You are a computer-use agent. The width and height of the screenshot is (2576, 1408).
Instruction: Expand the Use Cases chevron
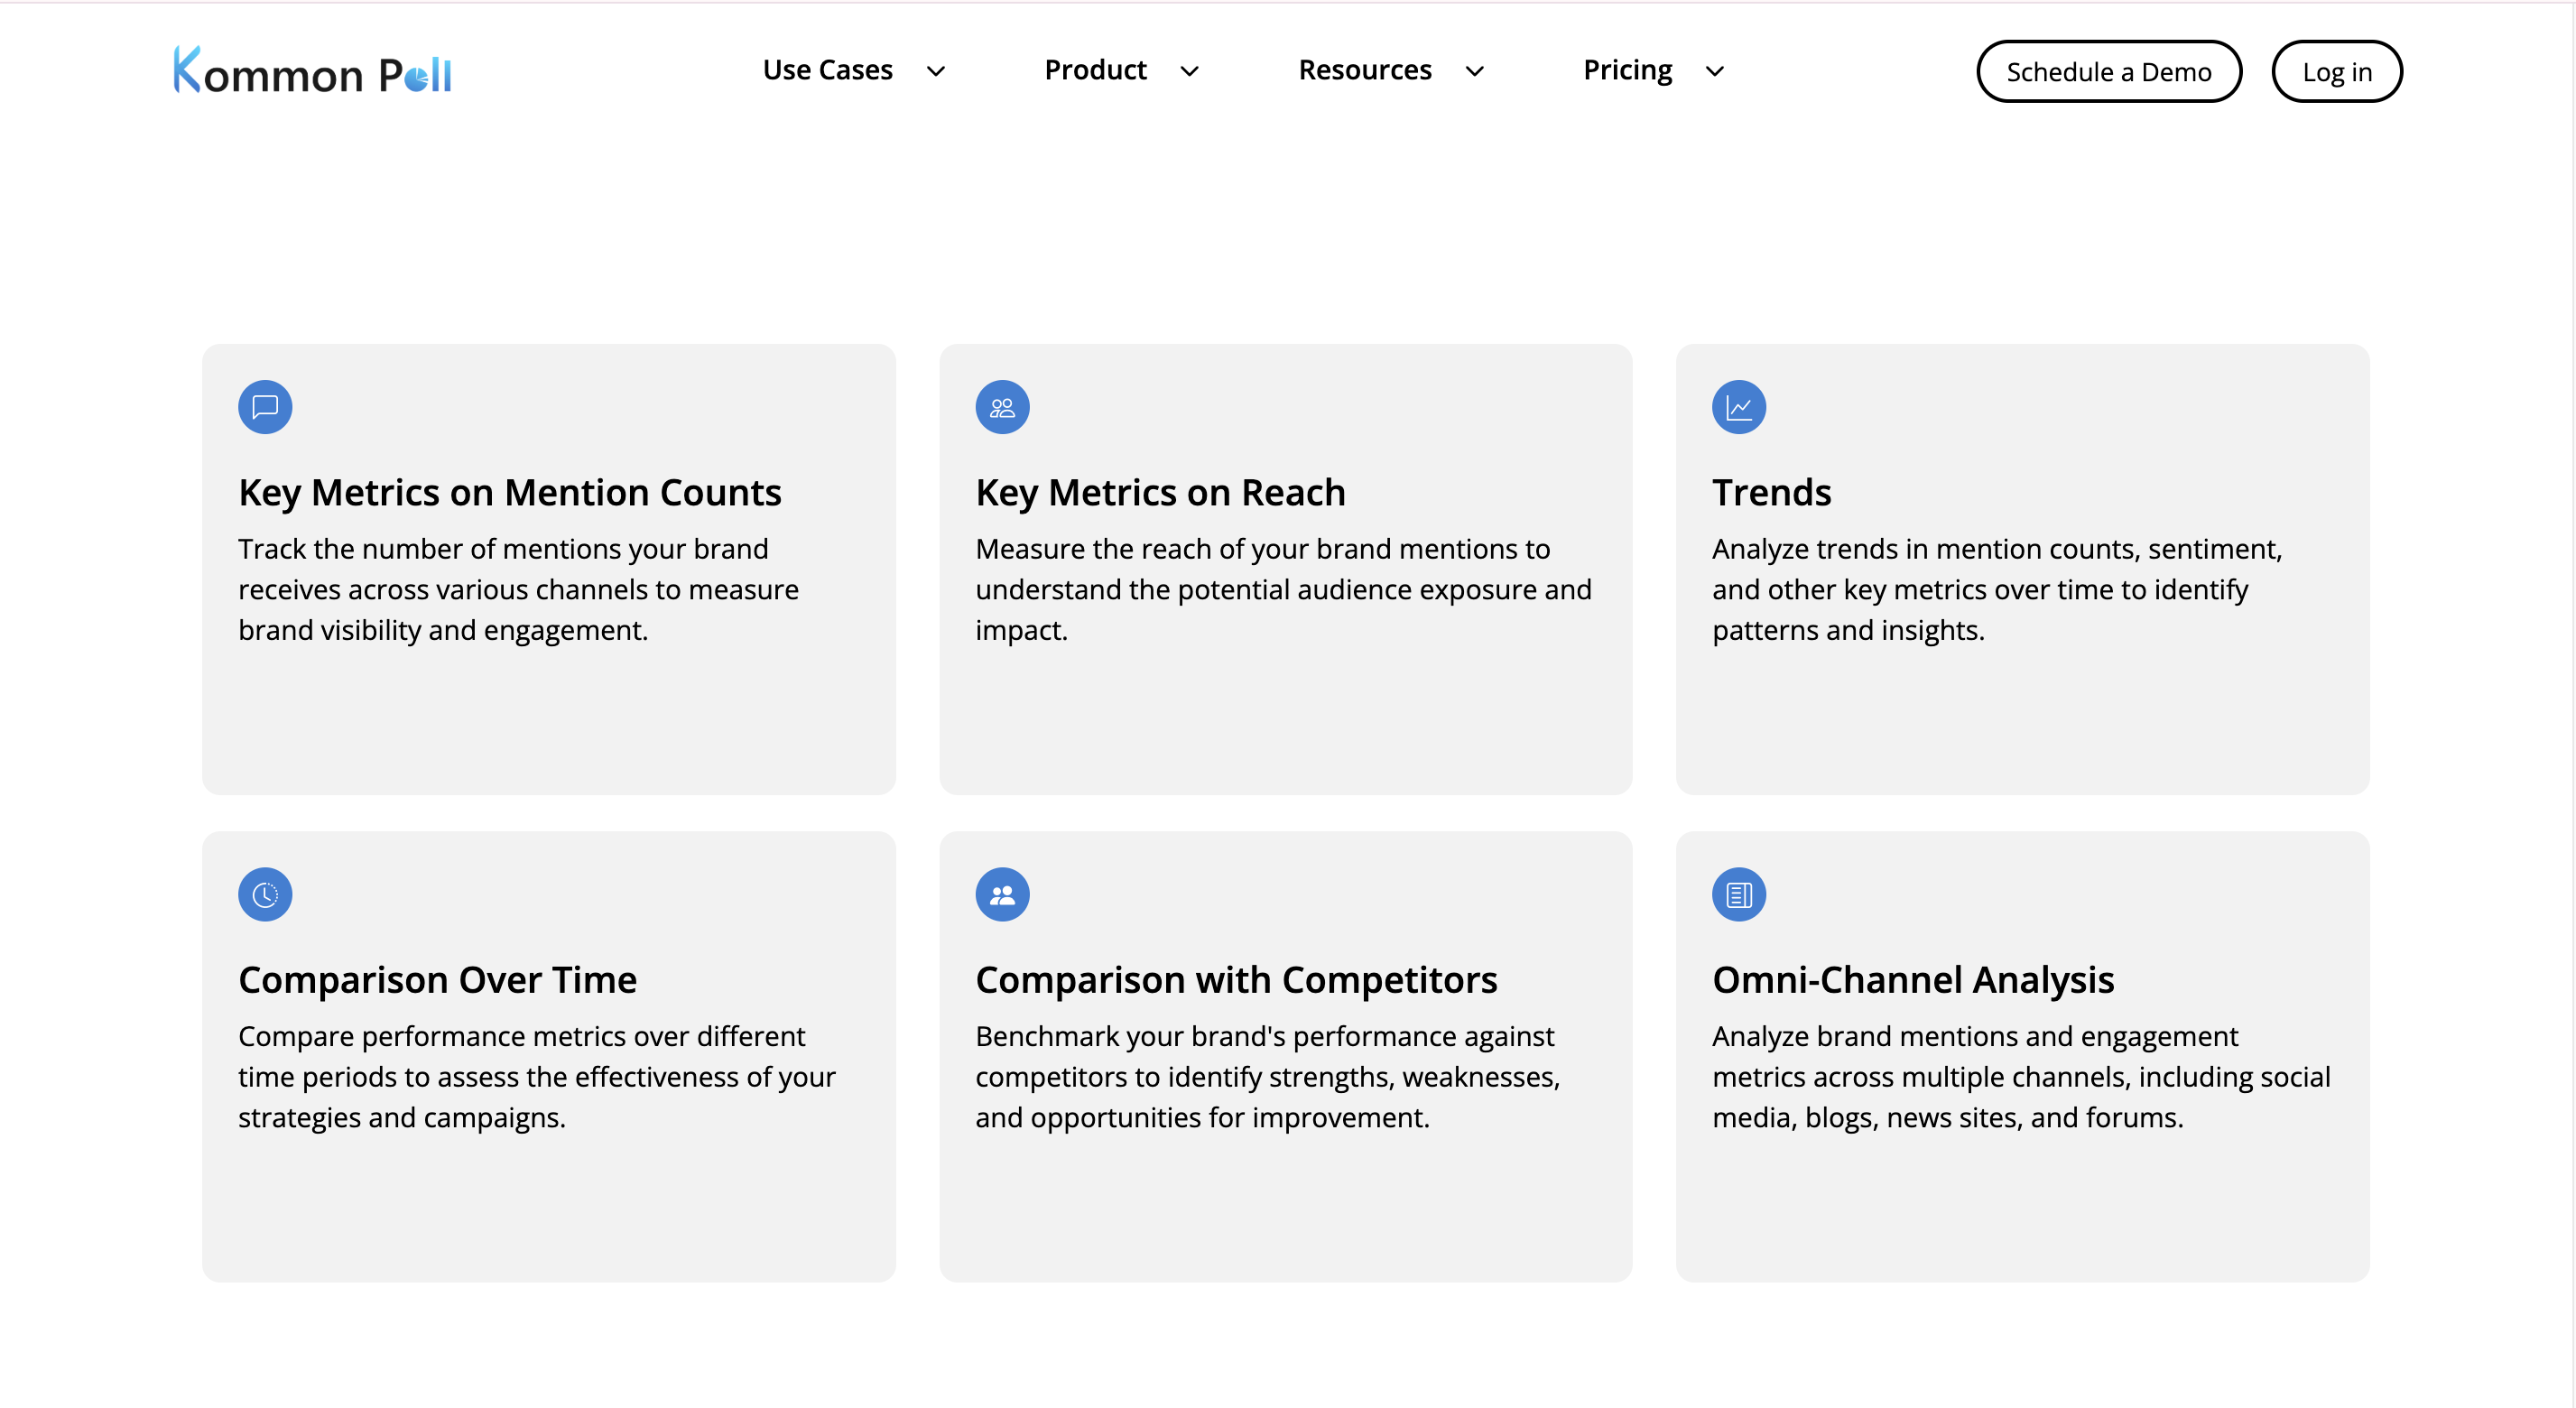pyautogui.click(x=936, y=71)
